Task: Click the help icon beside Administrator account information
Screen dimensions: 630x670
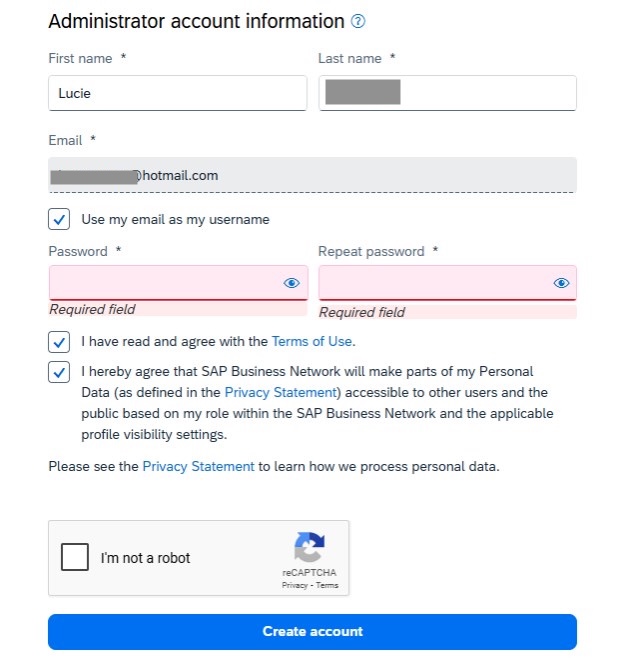Action: pos(359,21)
